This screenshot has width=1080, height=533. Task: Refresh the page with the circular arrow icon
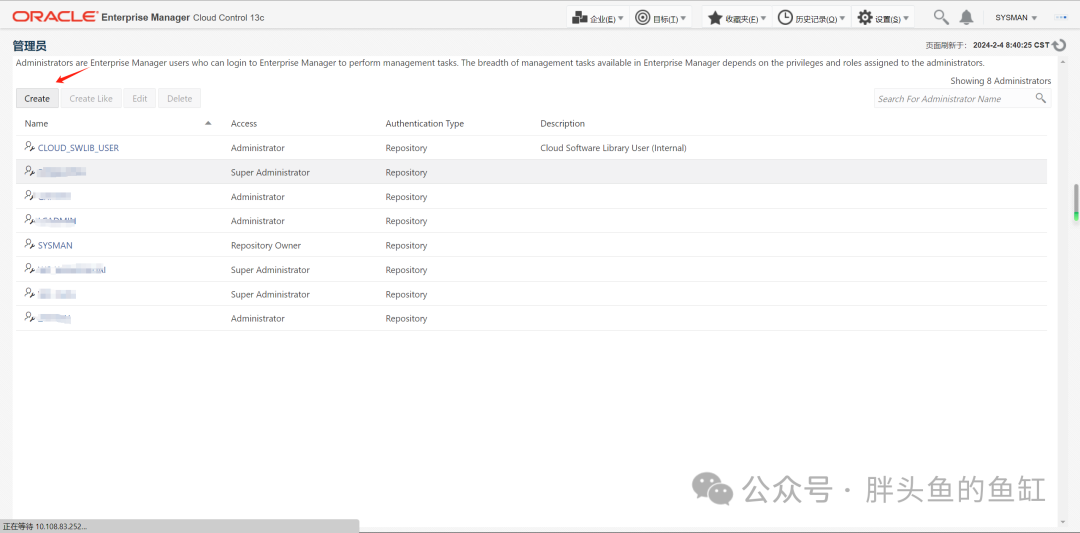click(1059, 45)
